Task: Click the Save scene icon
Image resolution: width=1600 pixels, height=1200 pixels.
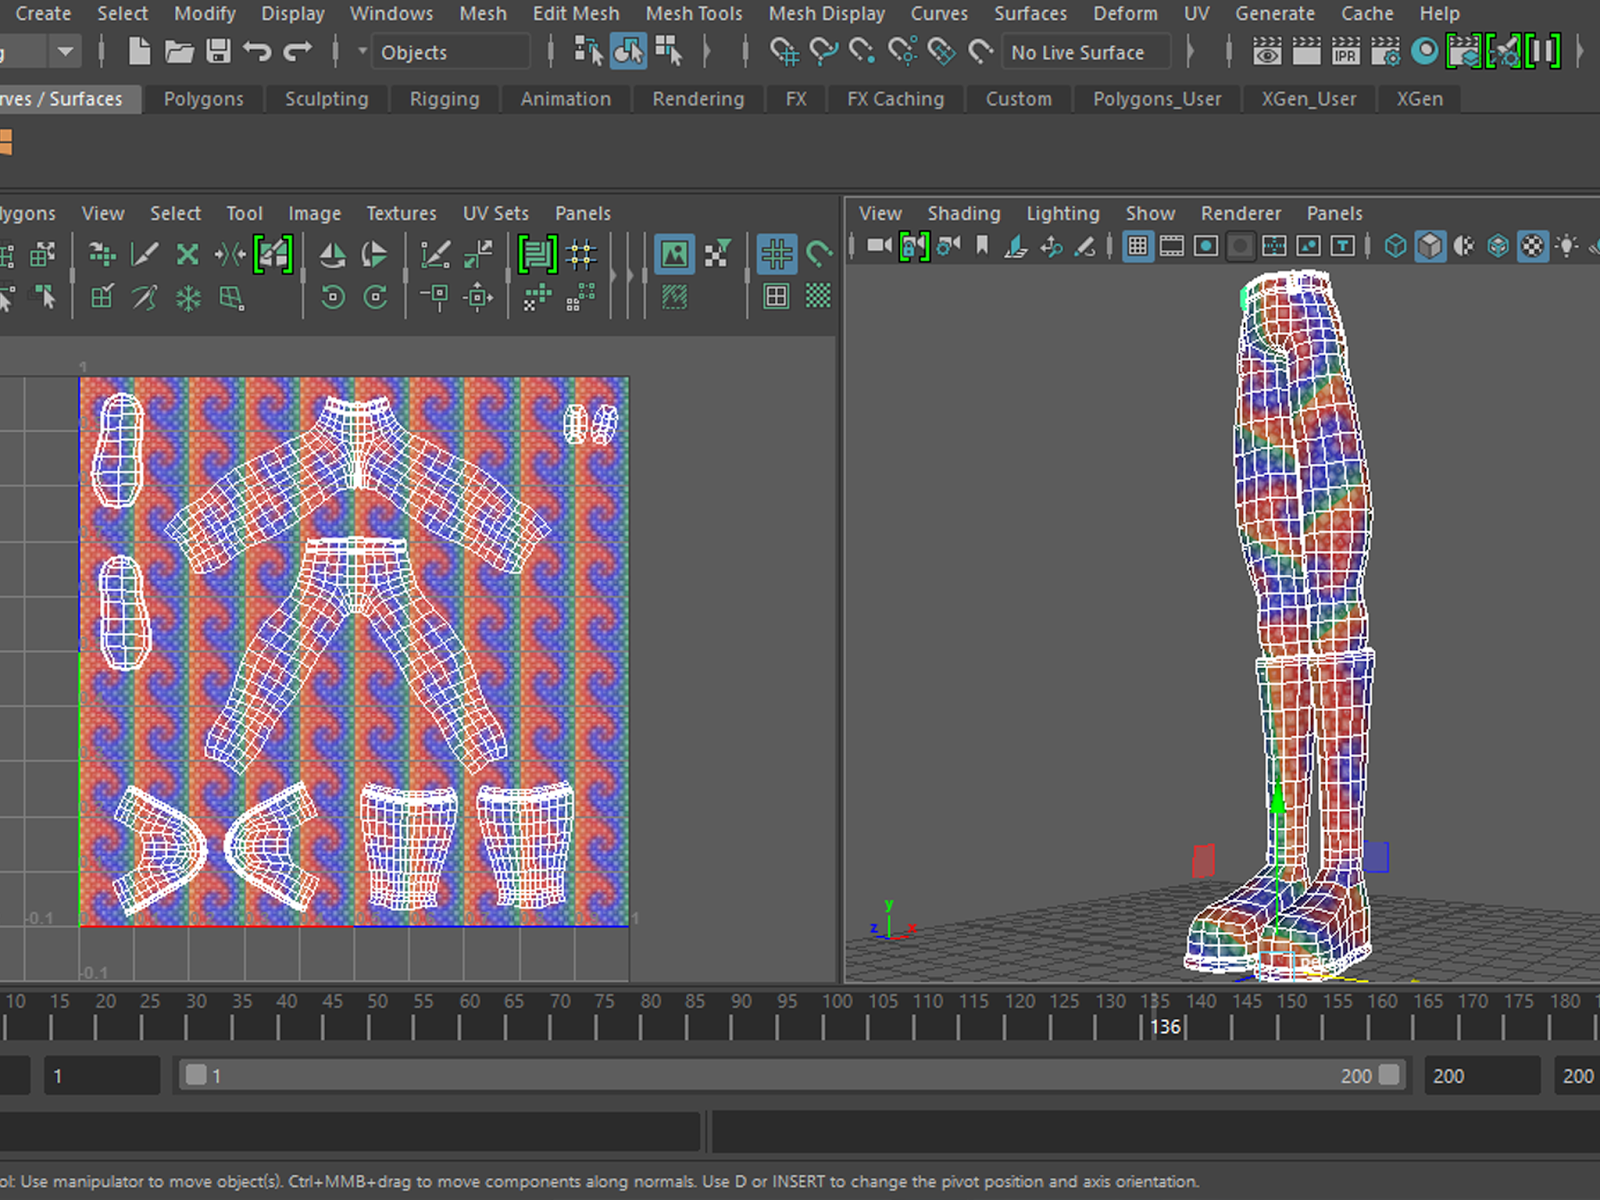Action: pos(218,51)
